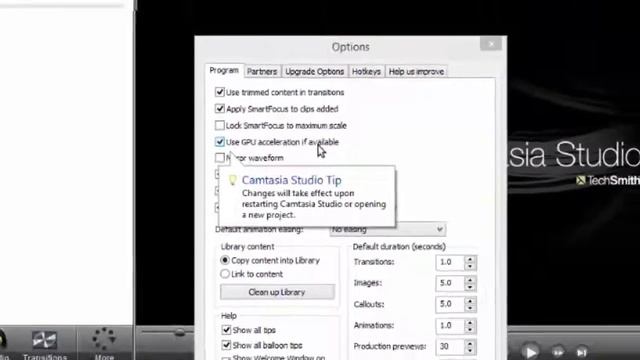Screen dimensions: 640x360
Task: Open the Upgrade Options tab
Action: (x=314, y=71)
